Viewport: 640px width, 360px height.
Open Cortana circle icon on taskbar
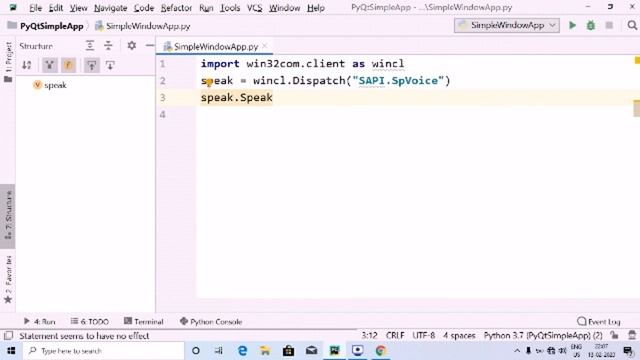(x=196, y=351)
